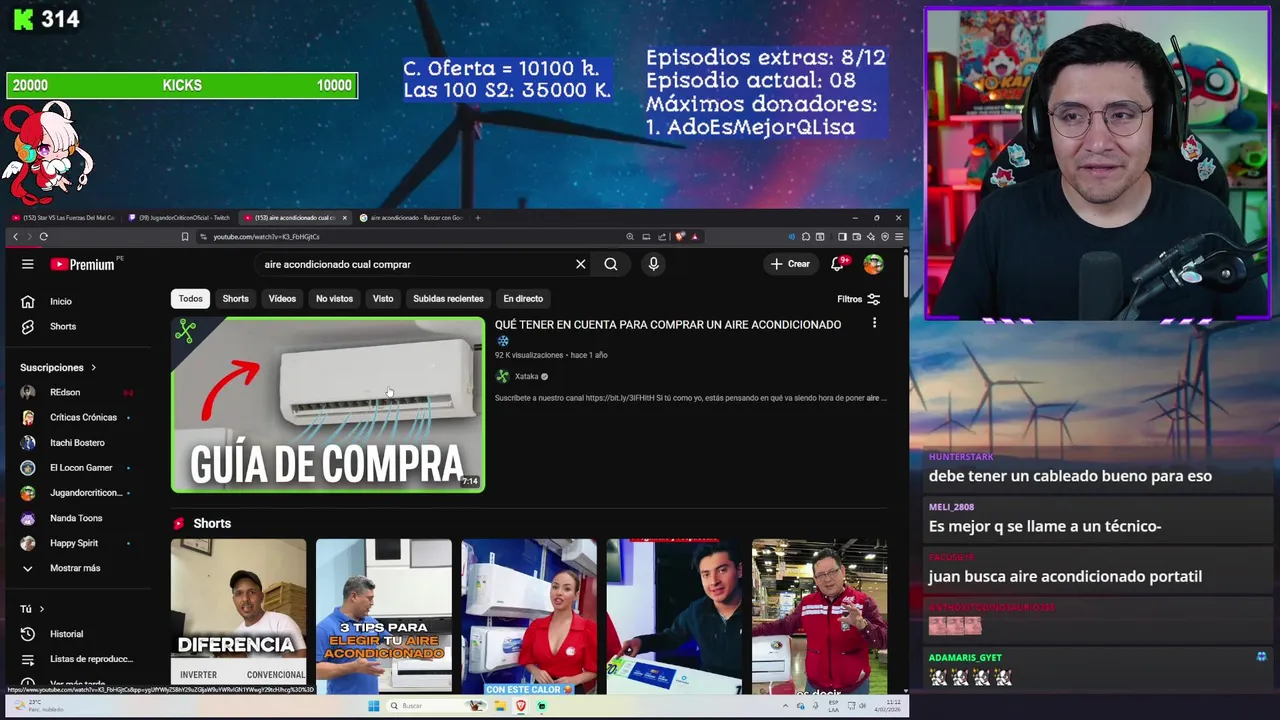
Task: Click the browser forward arrow
Action: click(29, 236)
